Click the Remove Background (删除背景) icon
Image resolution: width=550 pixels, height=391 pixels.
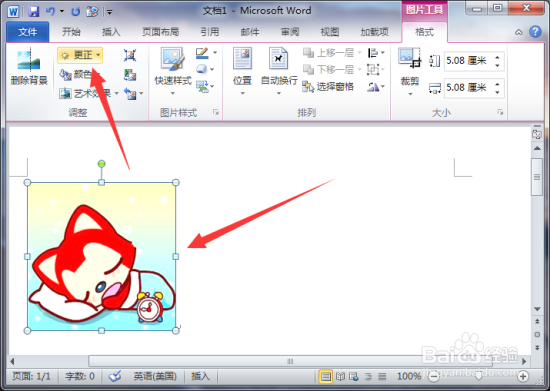(x=29, y=67)
